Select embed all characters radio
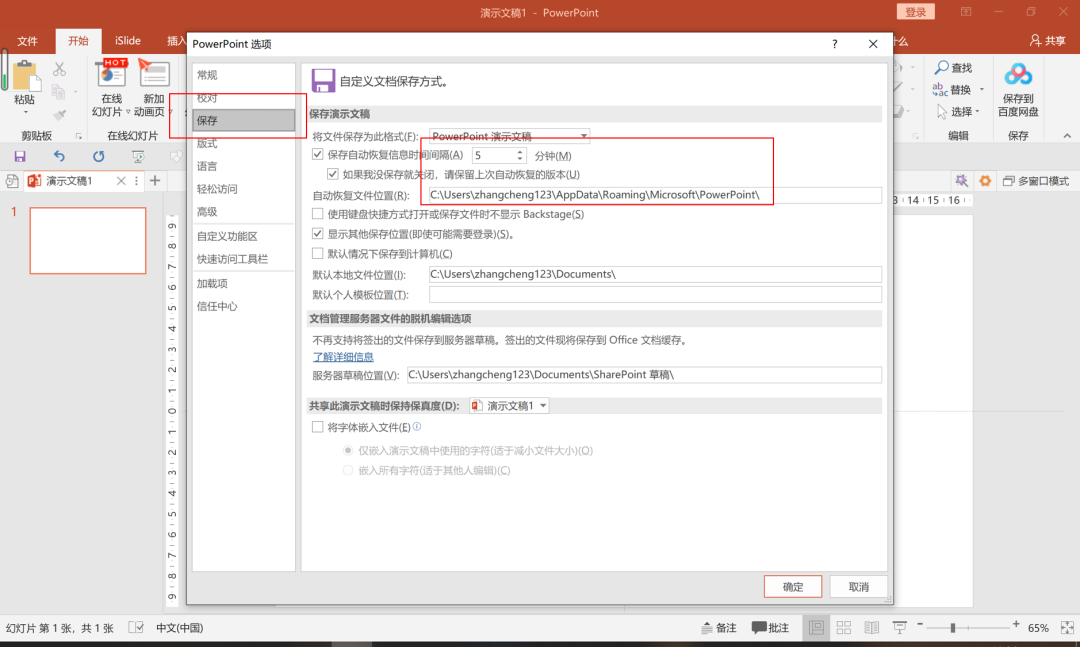 [x=348, y=470]
